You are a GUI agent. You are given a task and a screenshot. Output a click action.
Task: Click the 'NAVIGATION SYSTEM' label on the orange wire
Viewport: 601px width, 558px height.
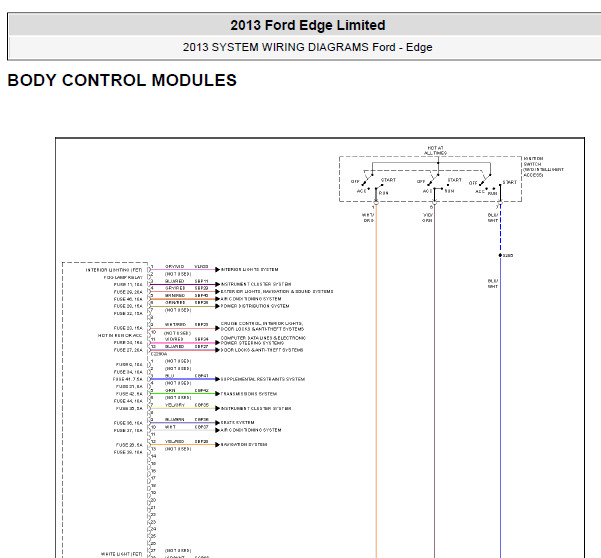pos(244,445)
